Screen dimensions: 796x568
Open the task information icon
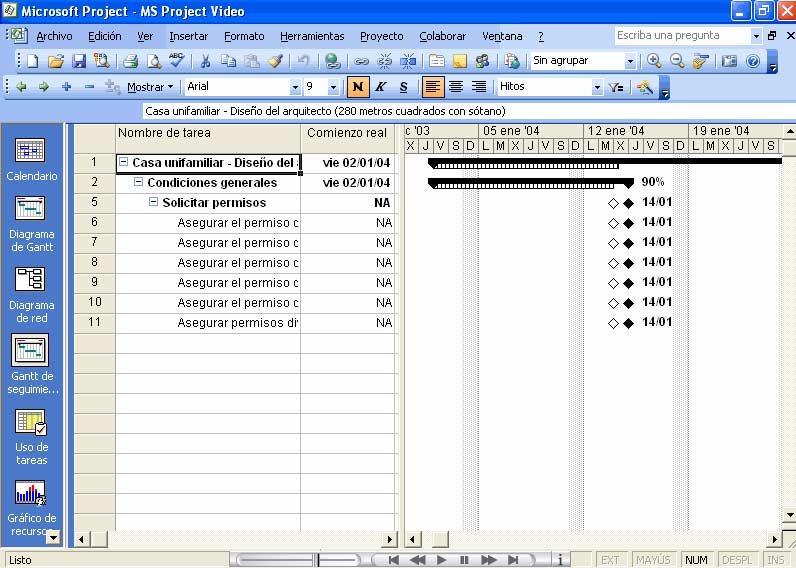point(437,61)
